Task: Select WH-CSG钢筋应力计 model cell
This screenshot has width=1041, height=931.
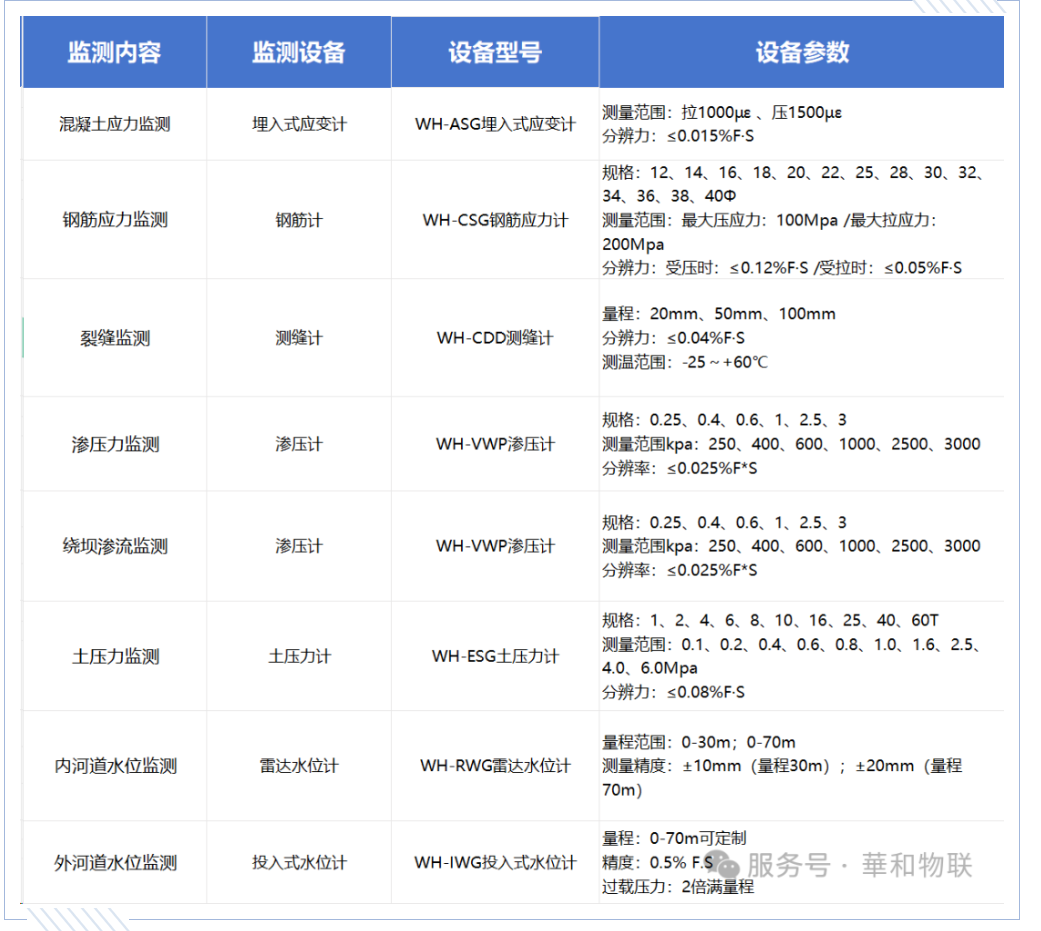Action: click(495, 220)
